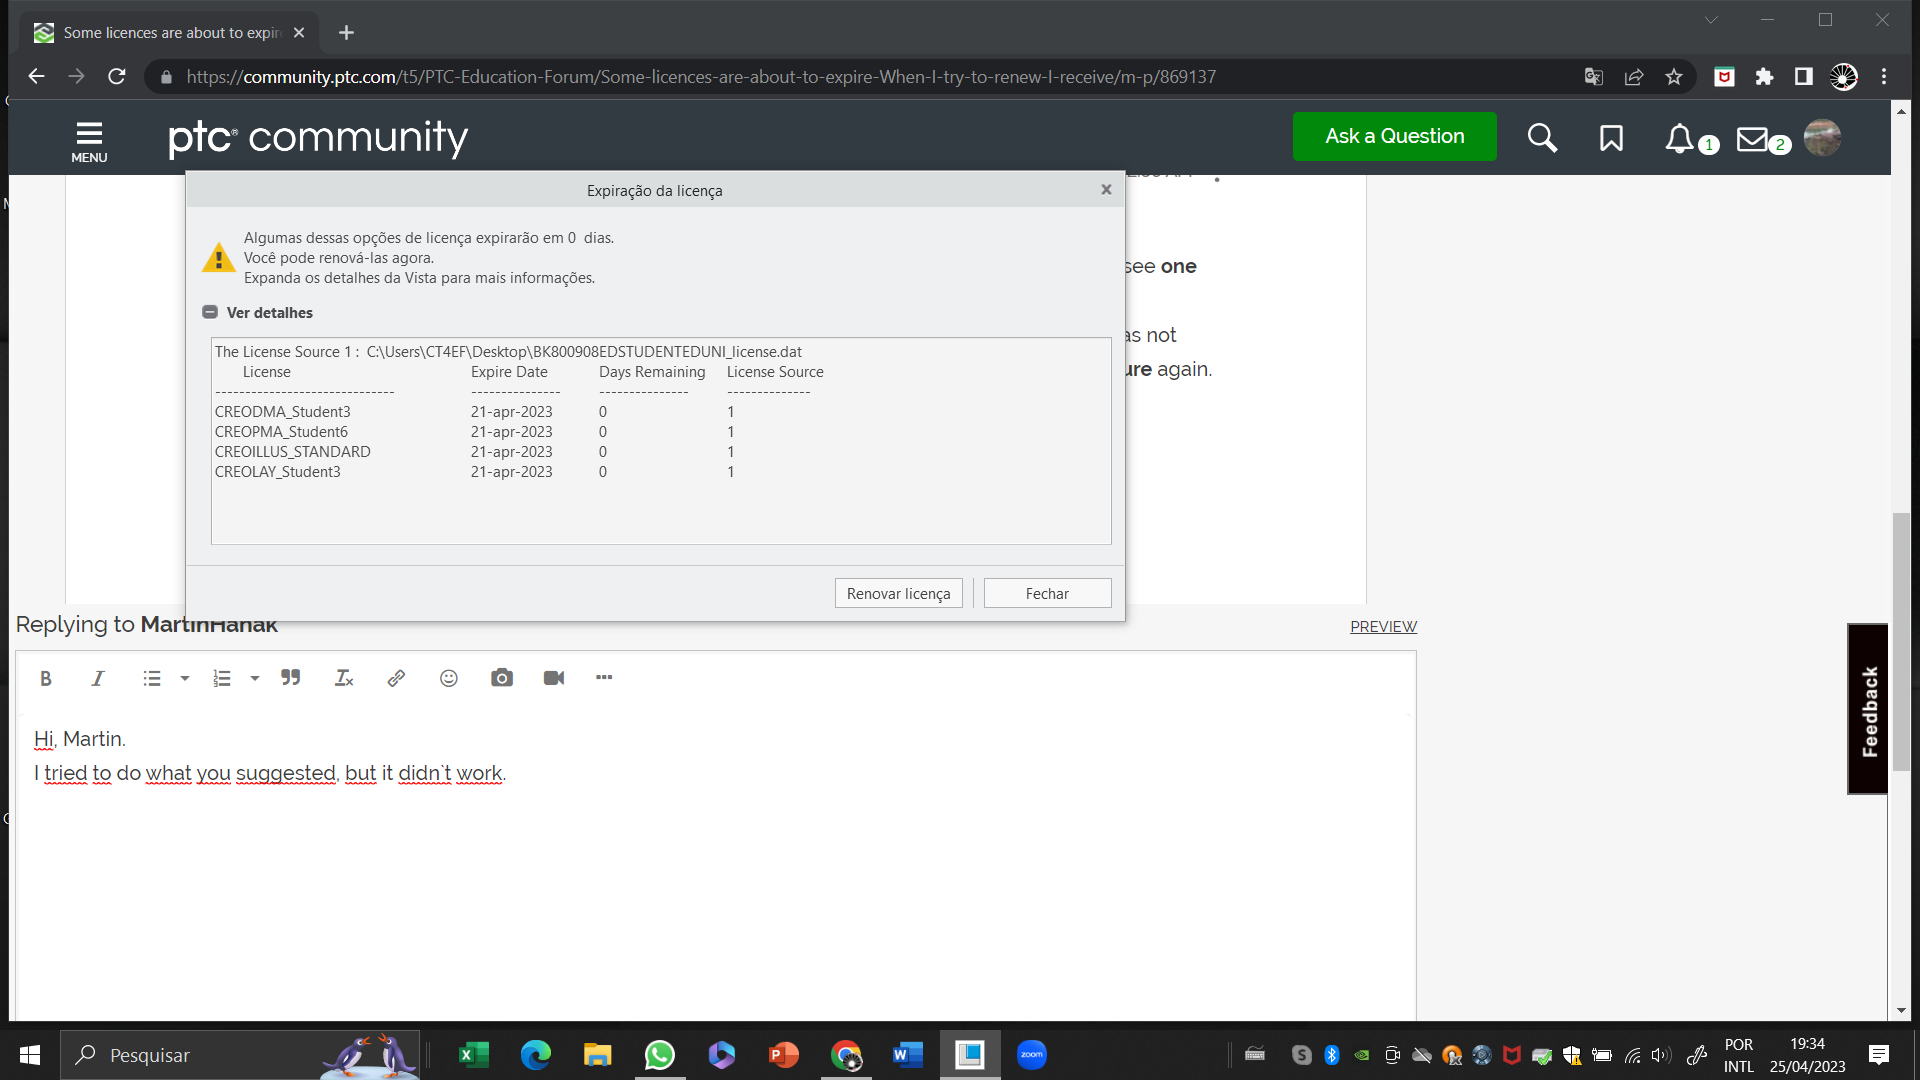Collapse the 'Ver detalhes' section
The image size is (1920, 1080).
click(210, 312)
